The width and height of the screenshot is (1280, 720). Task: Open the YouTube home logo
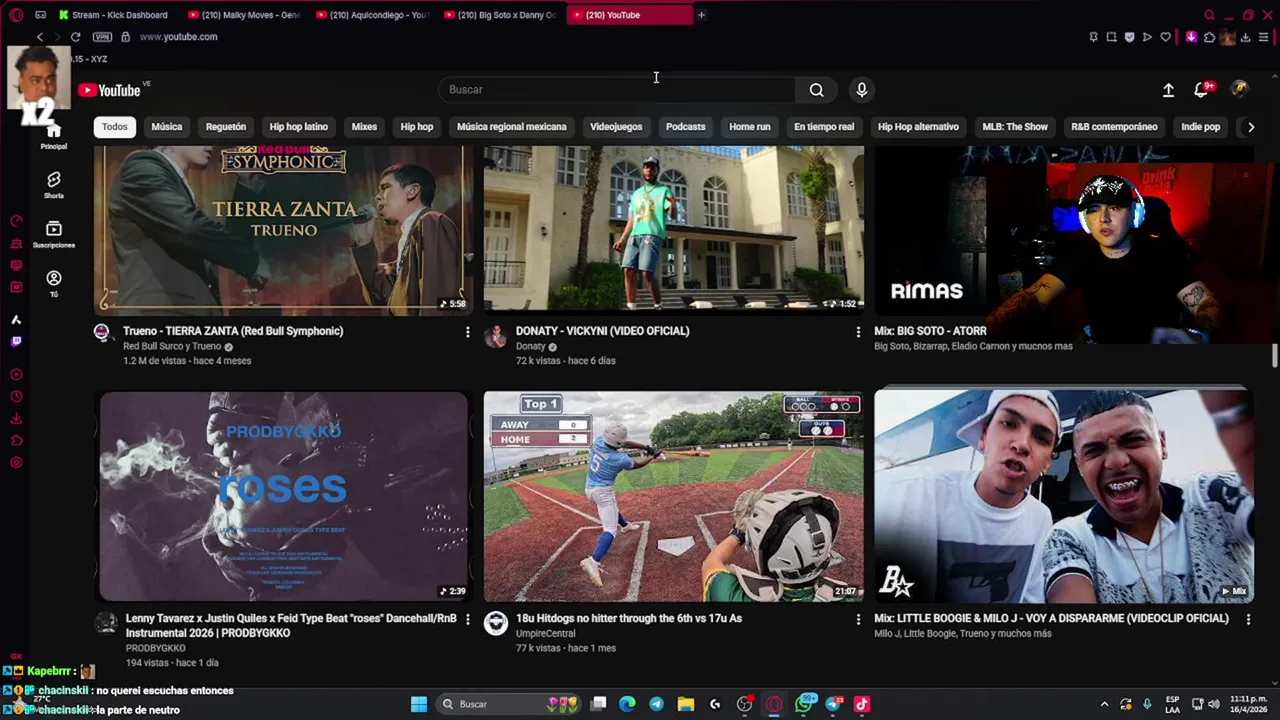coord(110,90)
